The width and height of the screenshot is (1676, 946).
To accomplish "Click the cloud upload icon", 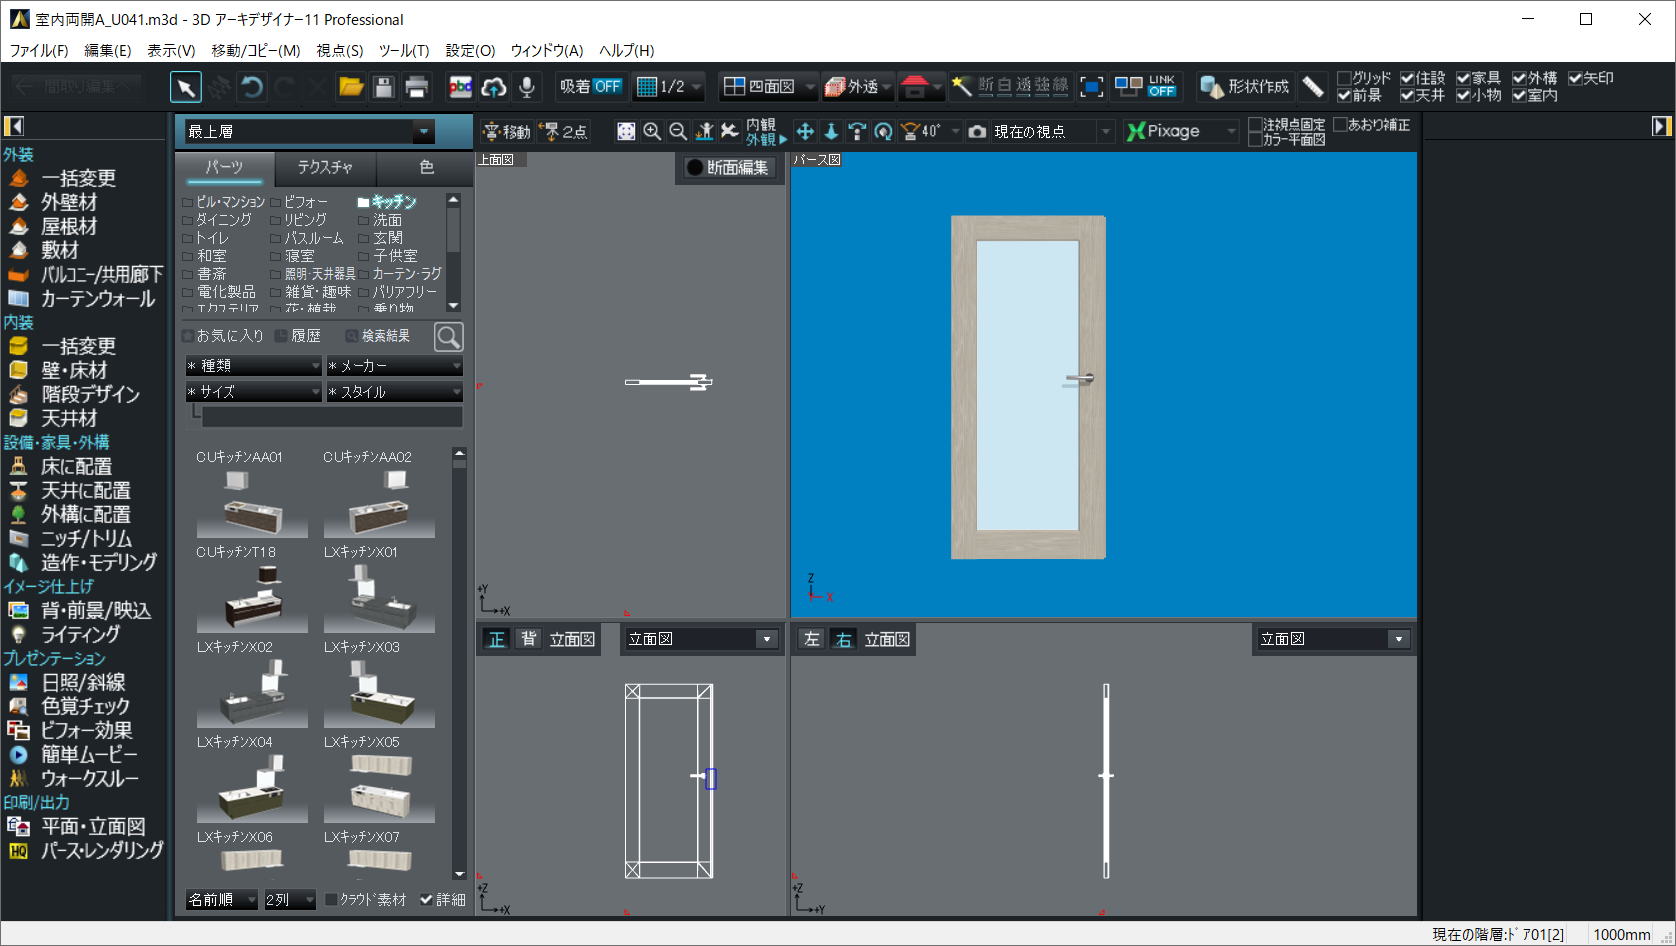I will pyautogui.click(x=494, y=87).
